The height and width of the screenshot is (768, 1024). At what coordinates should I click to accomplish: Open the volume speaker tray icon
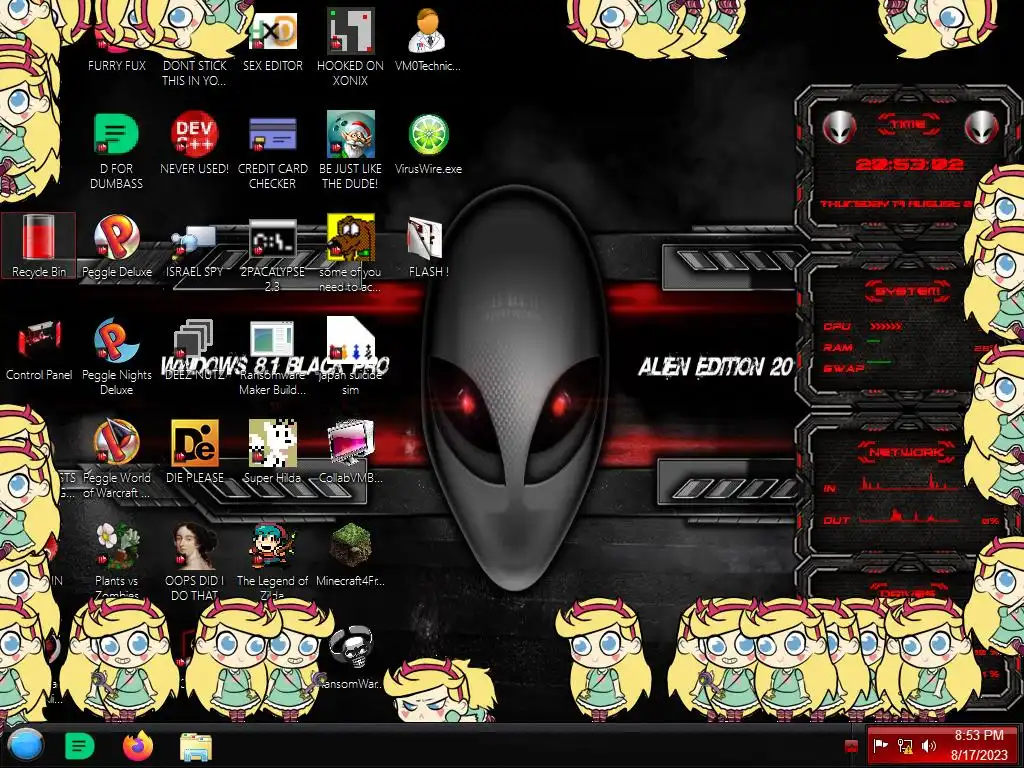(x=928, y=745)
